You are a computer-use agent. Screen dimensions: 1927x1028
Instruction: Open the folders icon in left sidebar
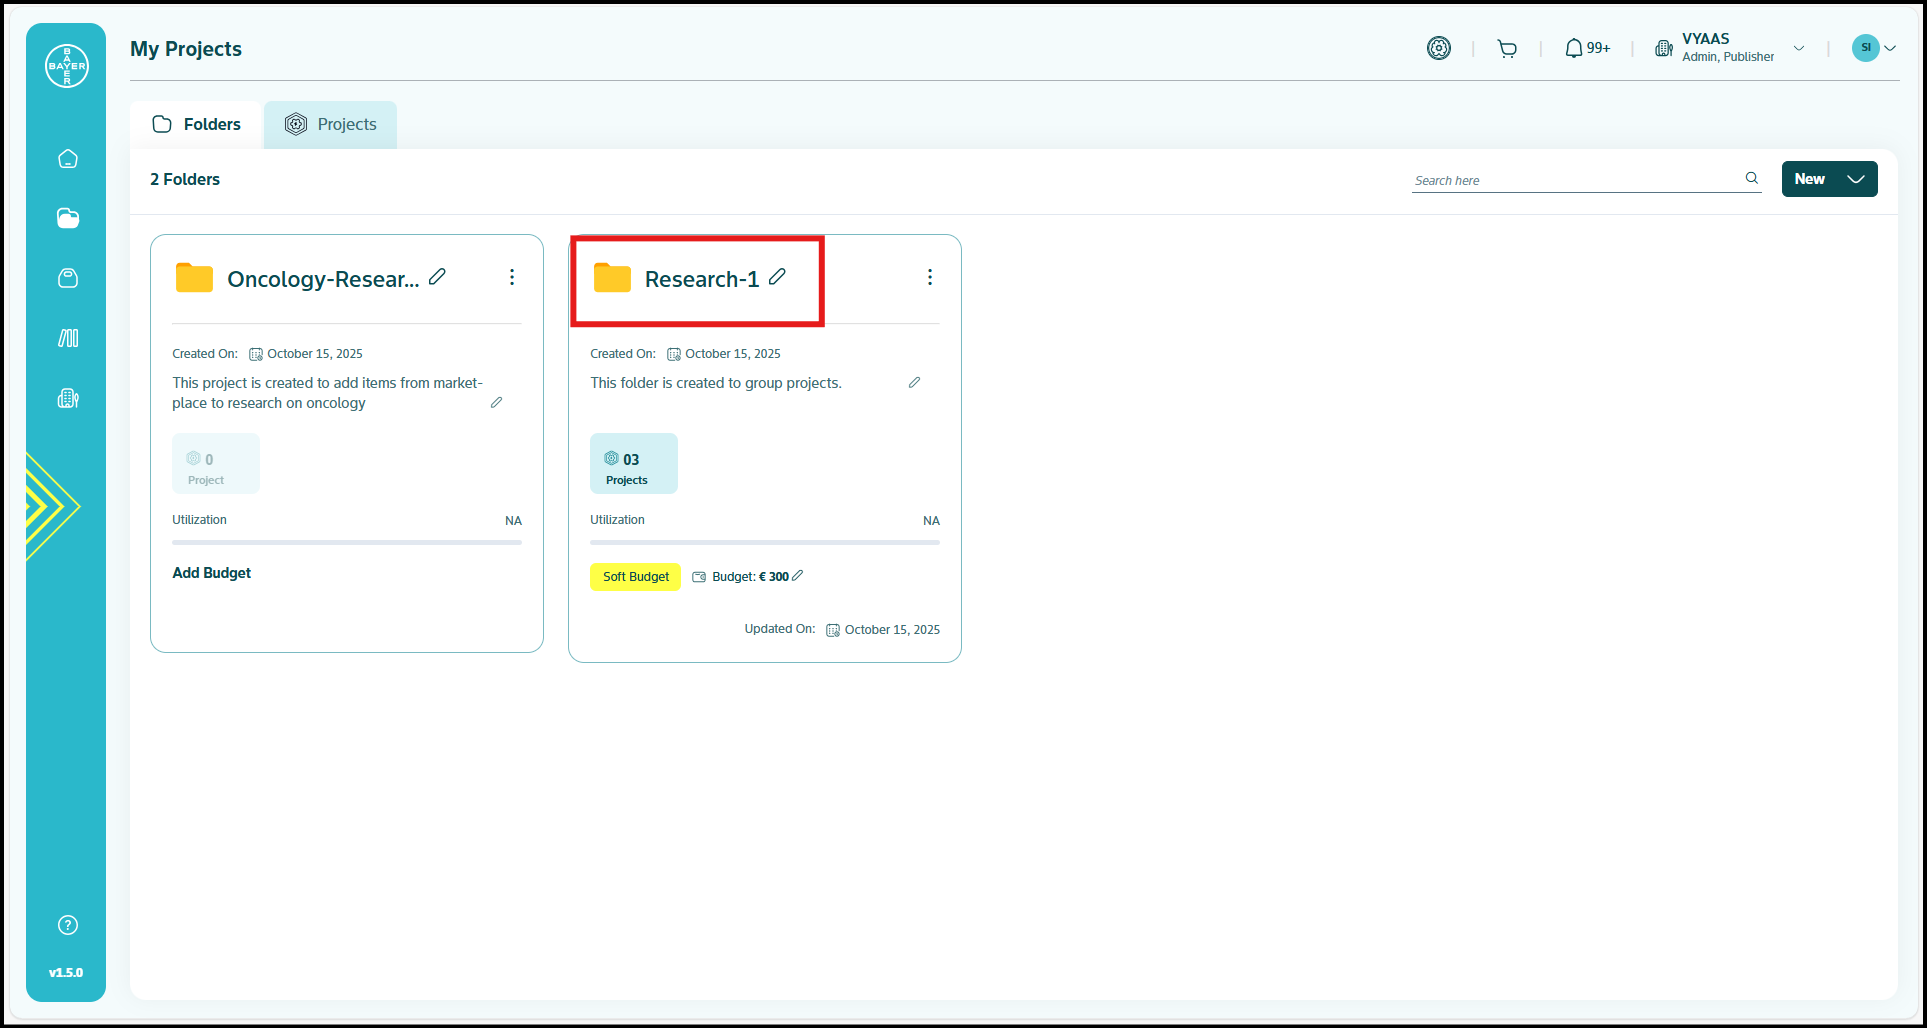tap(68, 219)
